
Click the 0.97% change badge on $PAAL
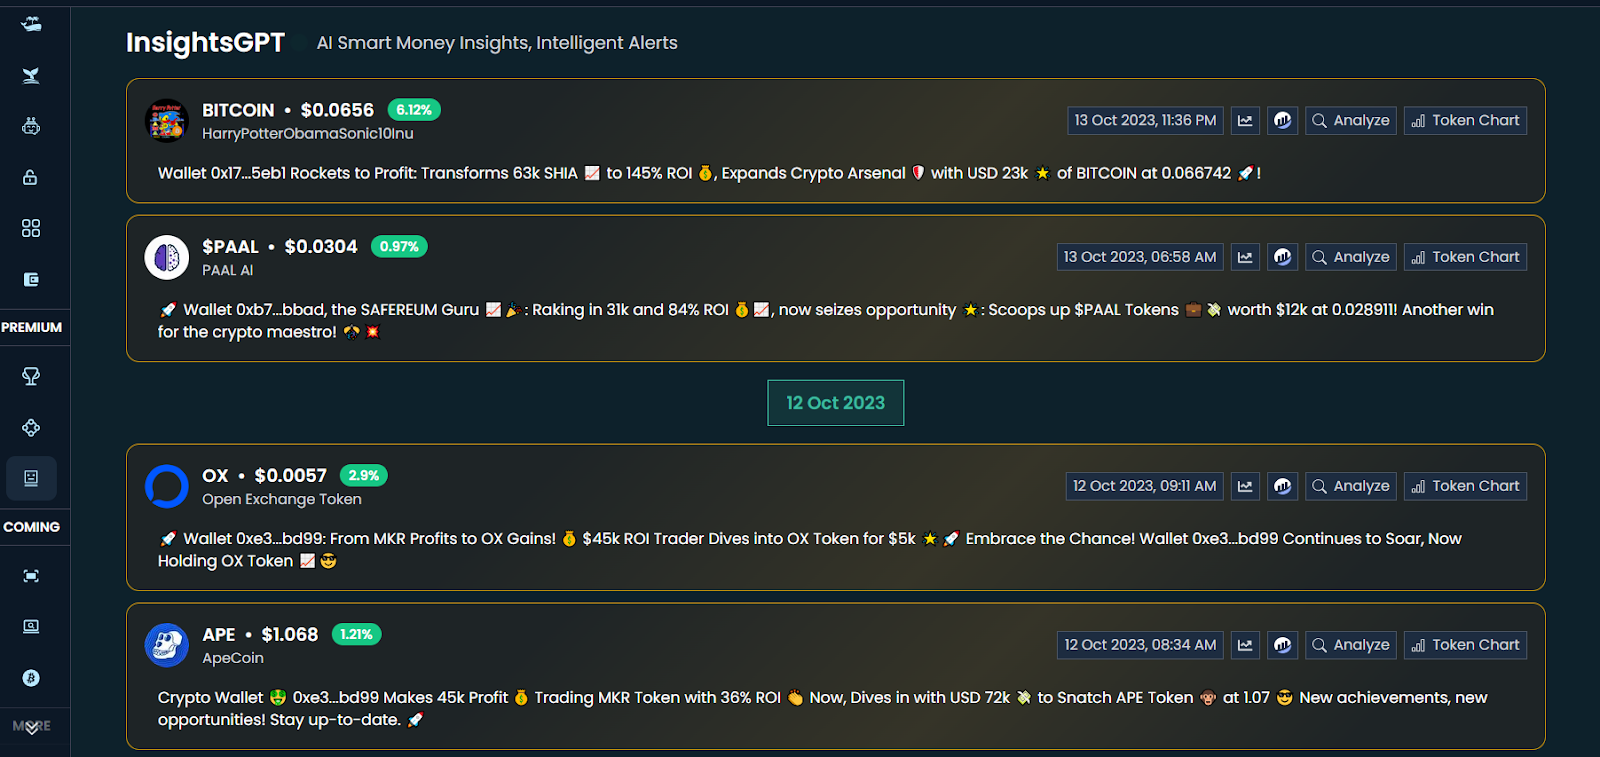[399, 247]
